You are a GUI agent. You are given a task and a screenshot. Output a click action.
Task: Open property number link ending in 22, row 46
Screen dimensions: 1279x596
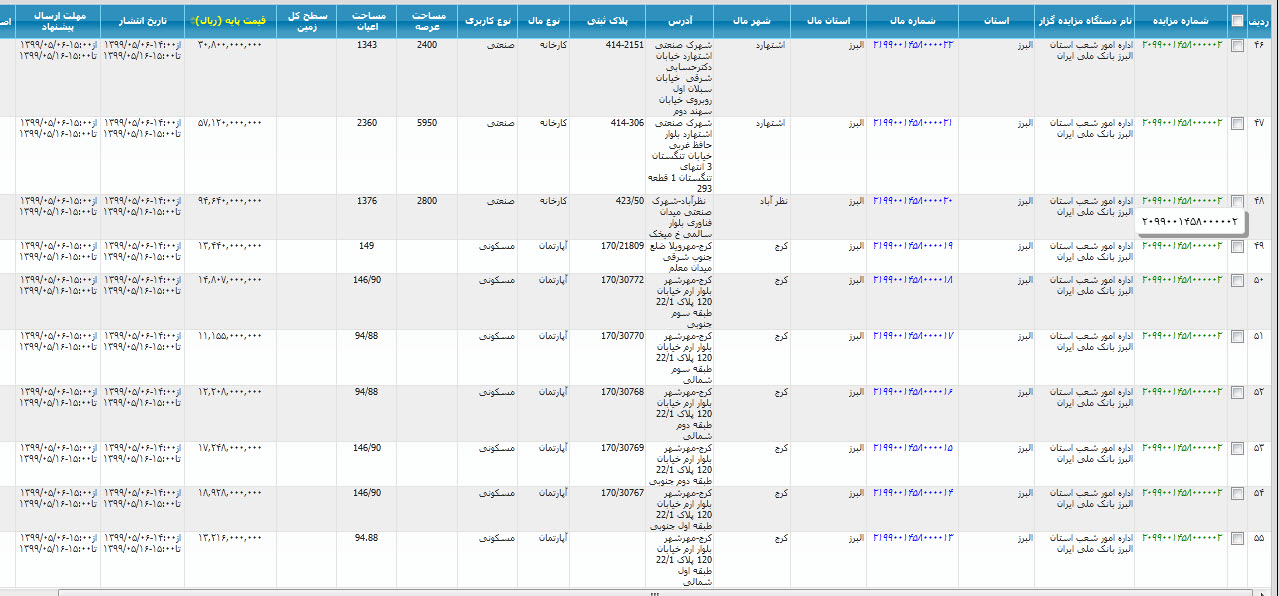point(912,45)
